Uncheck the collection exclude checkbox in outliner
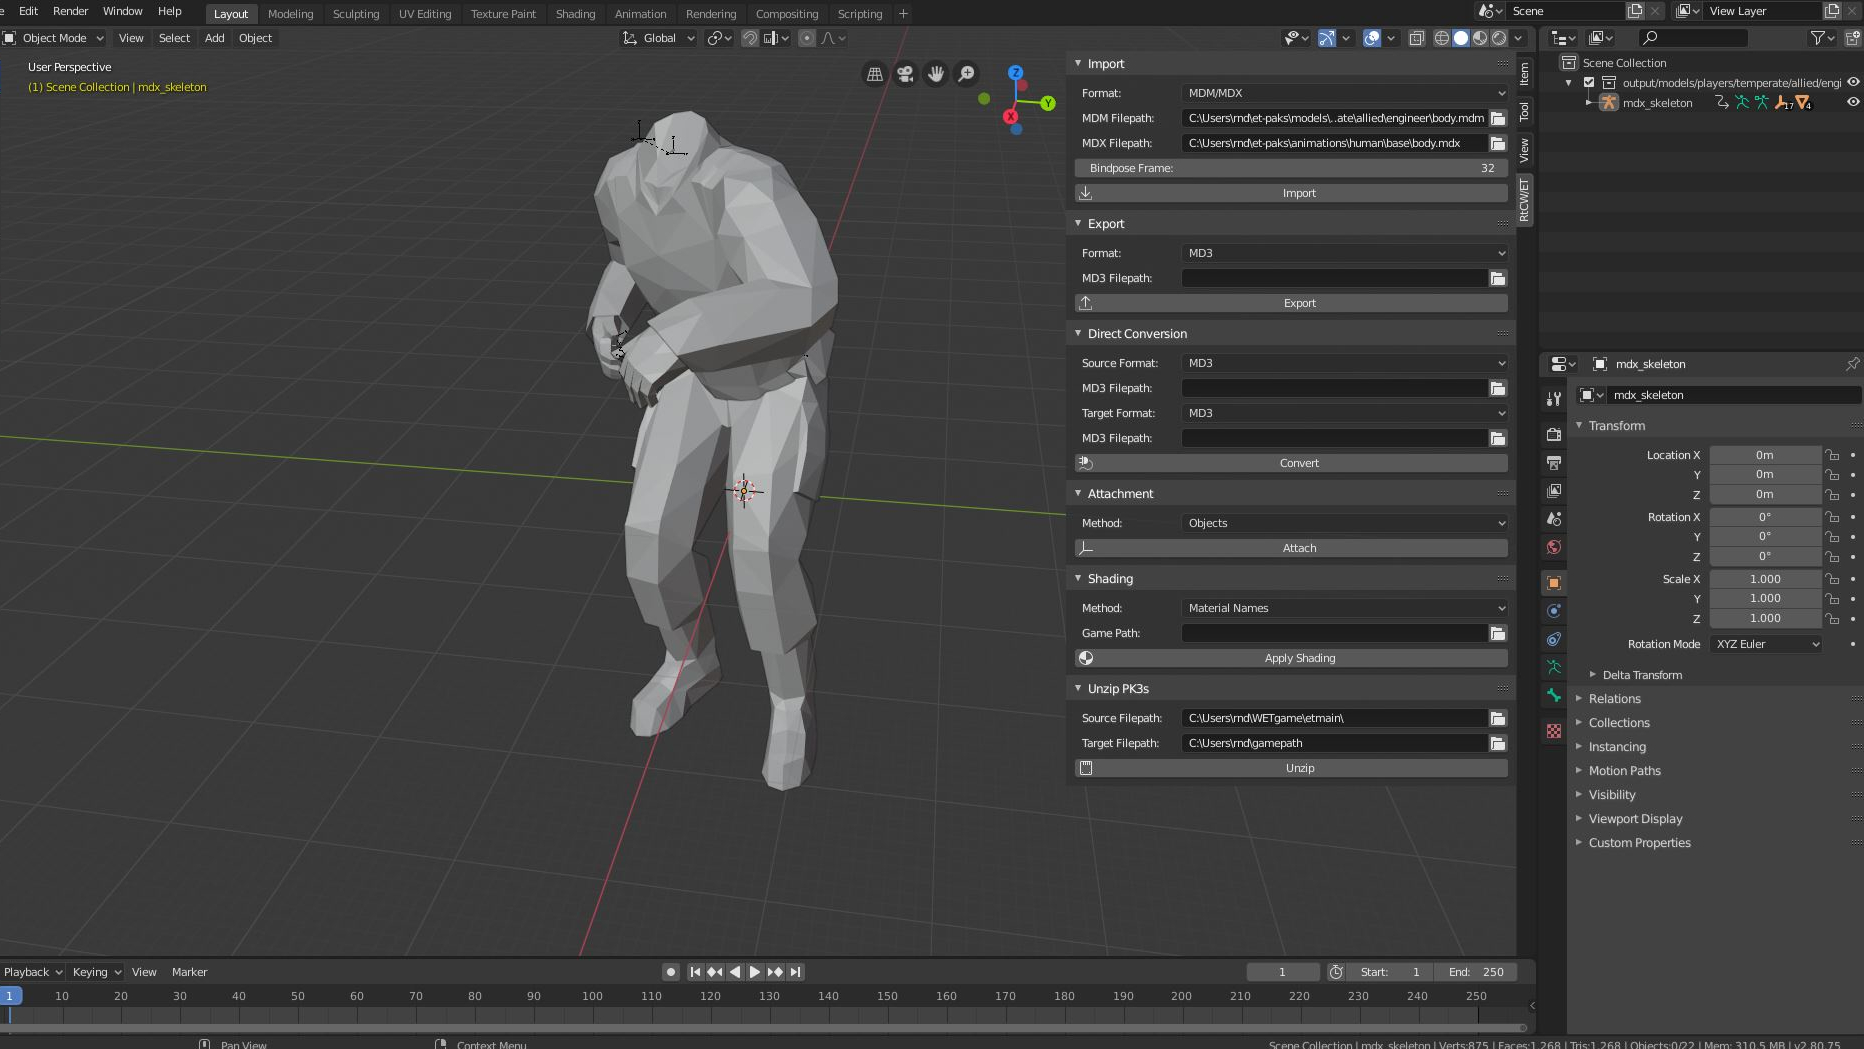1864x1049 pixels. 1589,83
